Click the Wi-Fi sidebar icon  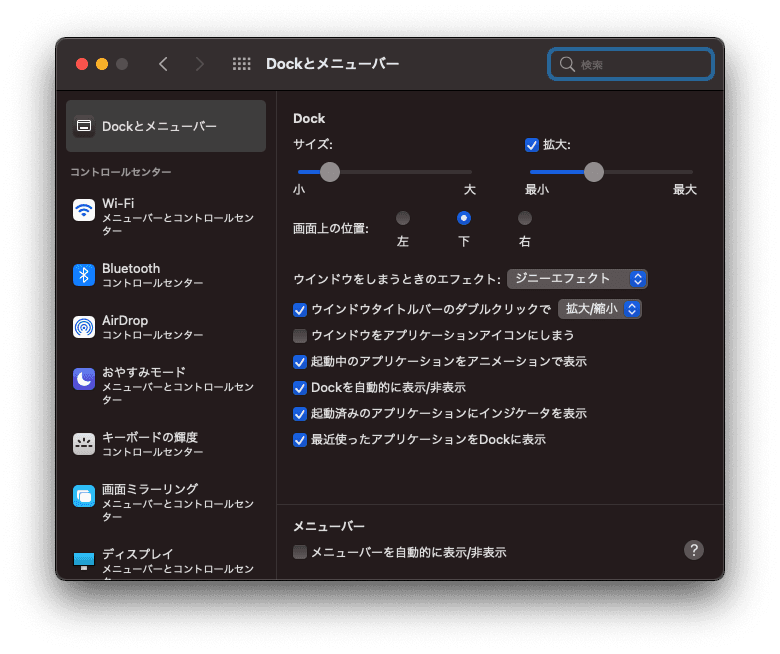click(x=84, y=210)
